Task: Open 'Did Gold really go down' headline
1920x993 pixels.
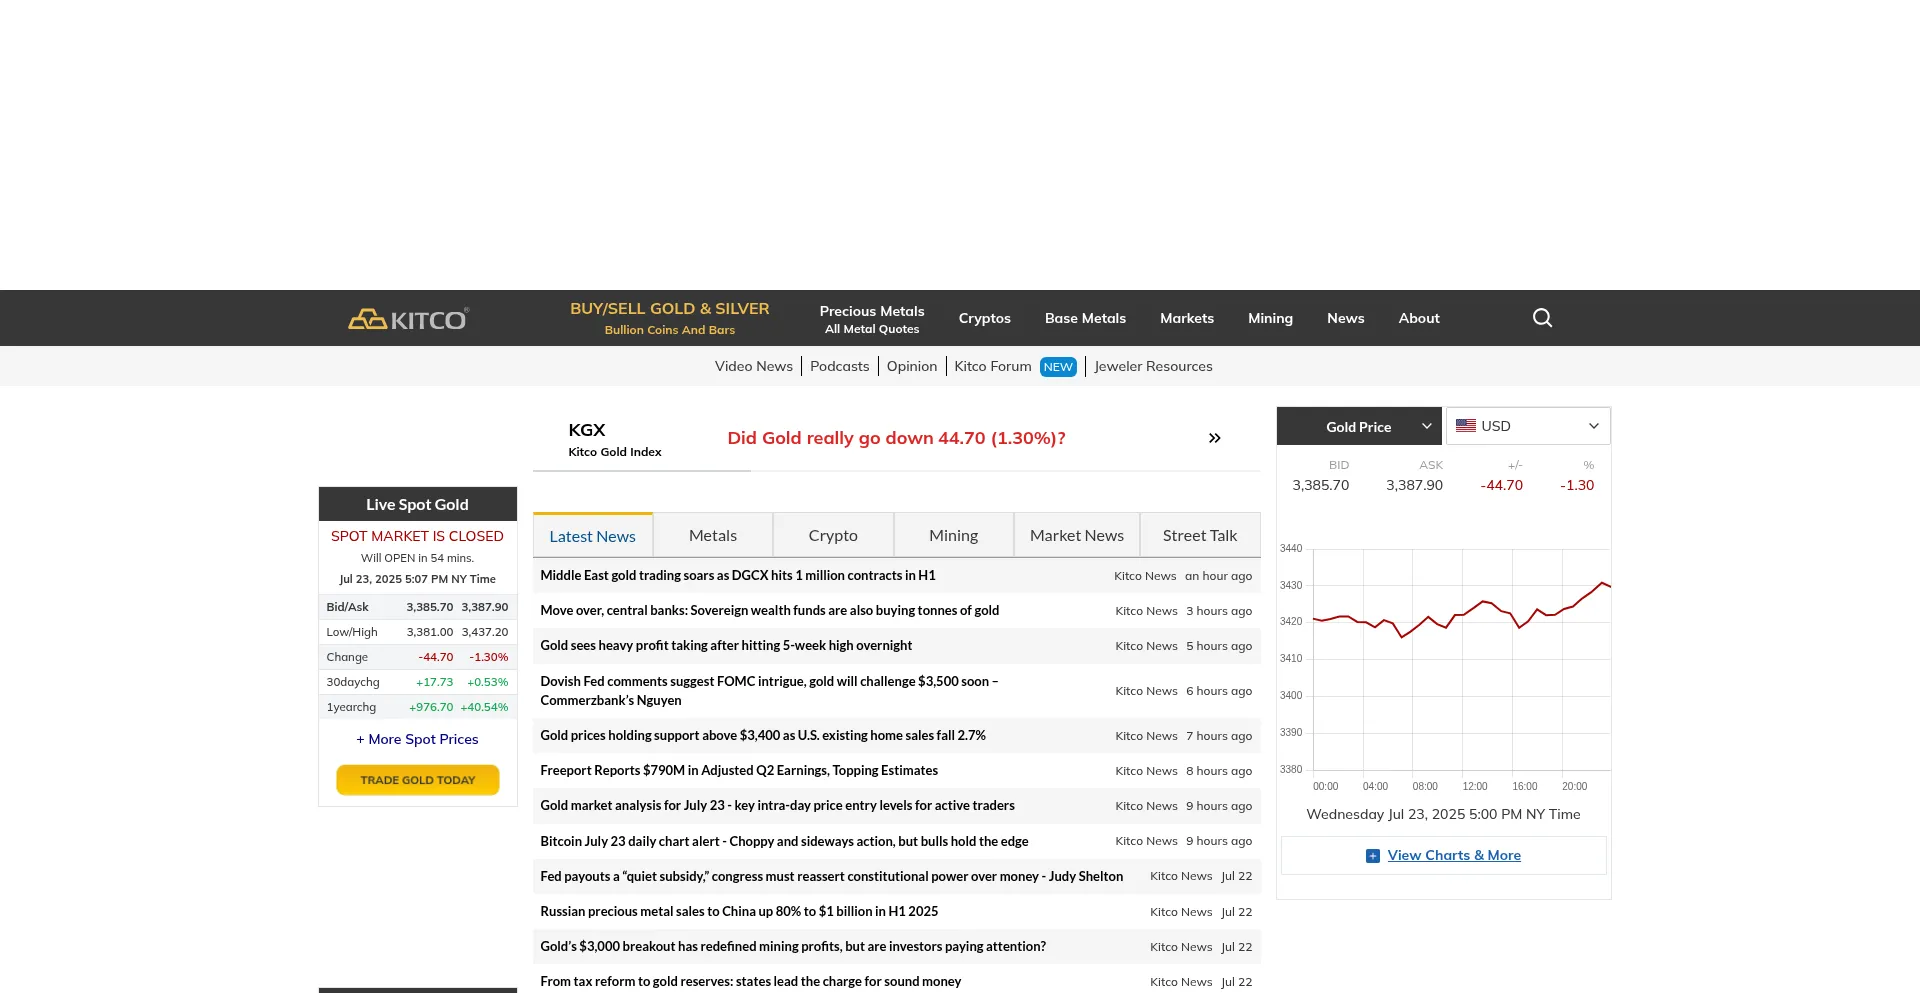Action: click(x=897, y=438)
